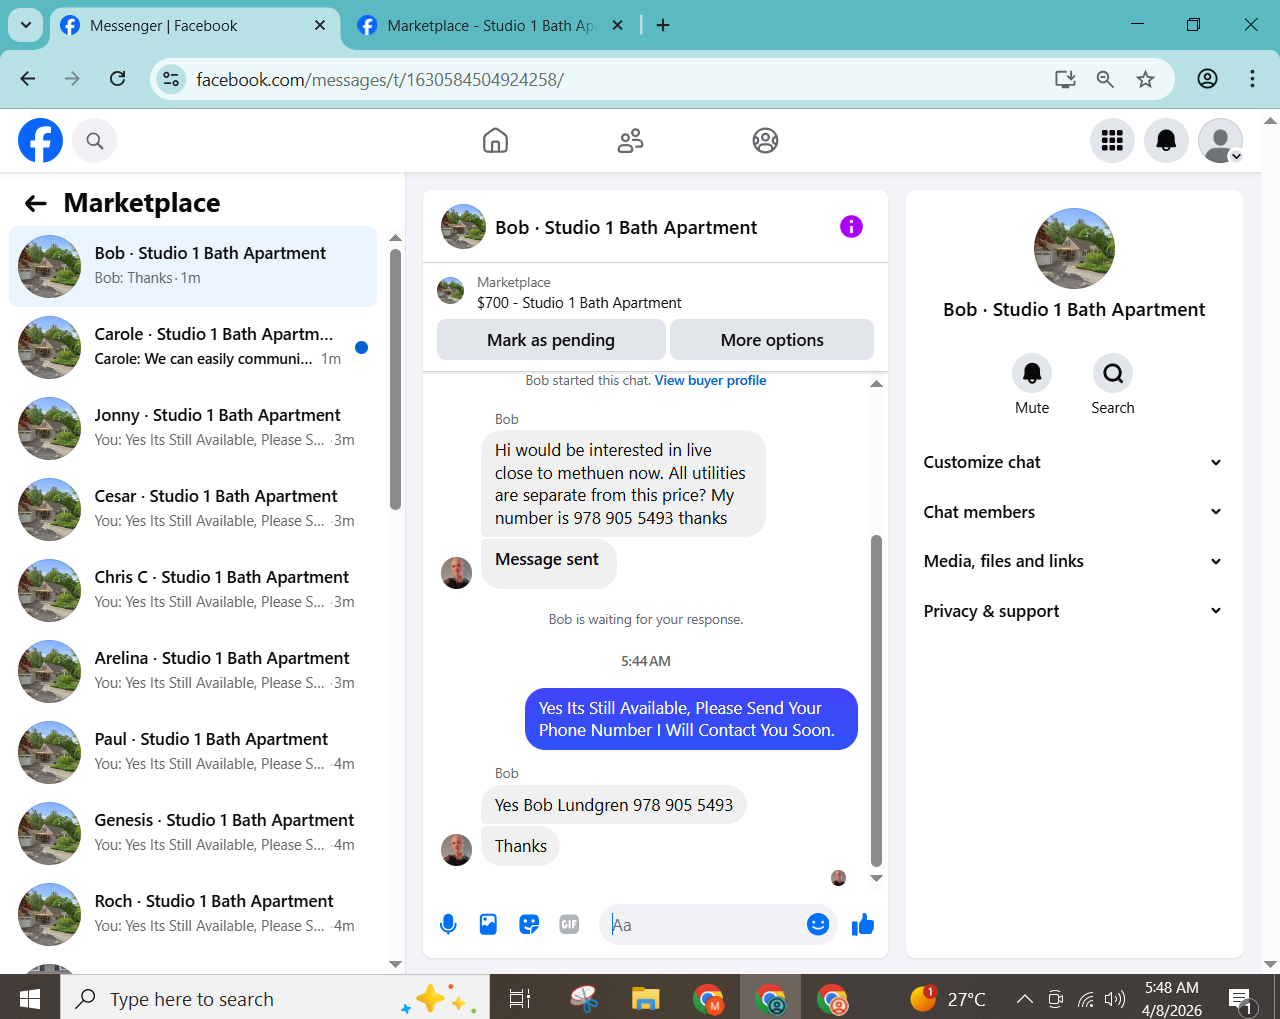
Task: Open Windows Start menu
Action: tap(30, 998)
